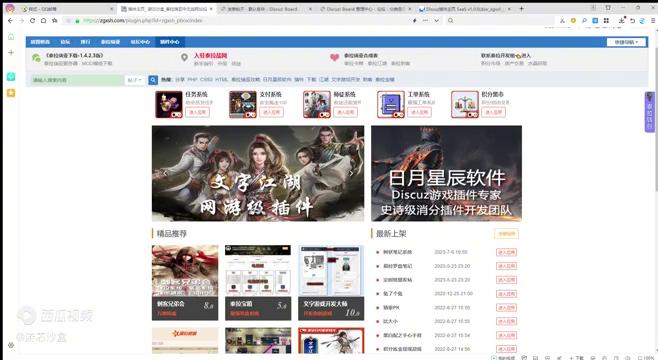
Task: Open the 比大小 entry in 最新上架
Action: [x=390, y=321]
